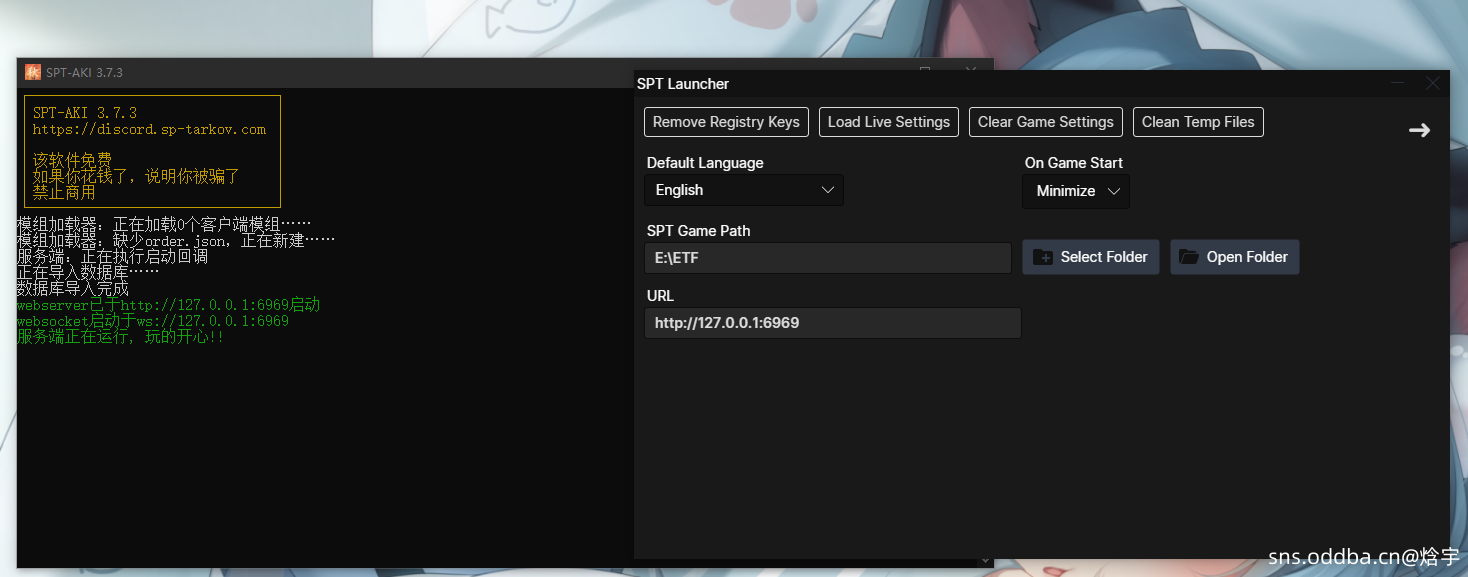Screen dimensions: 1468x577
Task: Open the On Game Start Minimize dropdown
Action: coord(1076,191)
